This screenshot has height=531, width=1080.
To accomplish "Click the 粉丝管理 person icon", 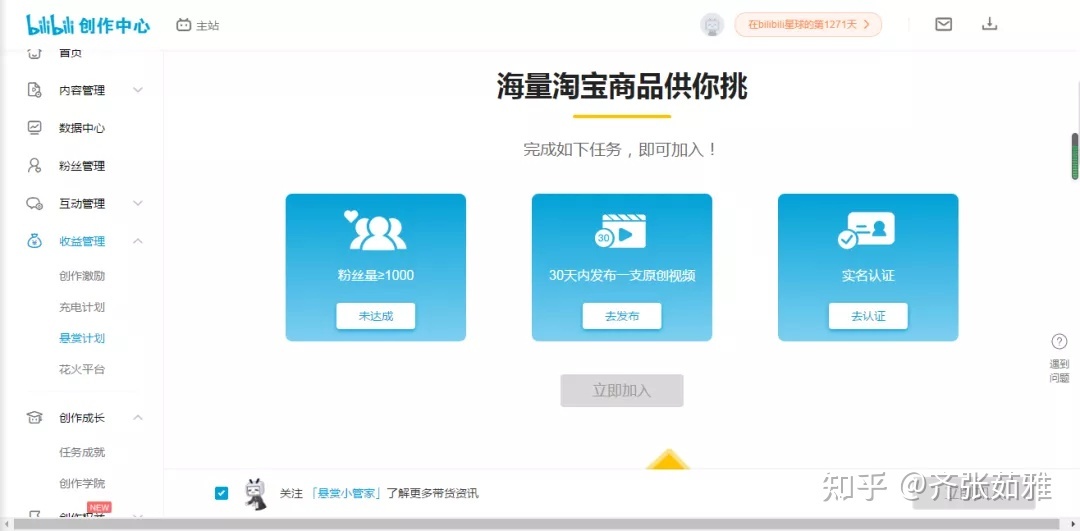I will (x=35, y=166).
